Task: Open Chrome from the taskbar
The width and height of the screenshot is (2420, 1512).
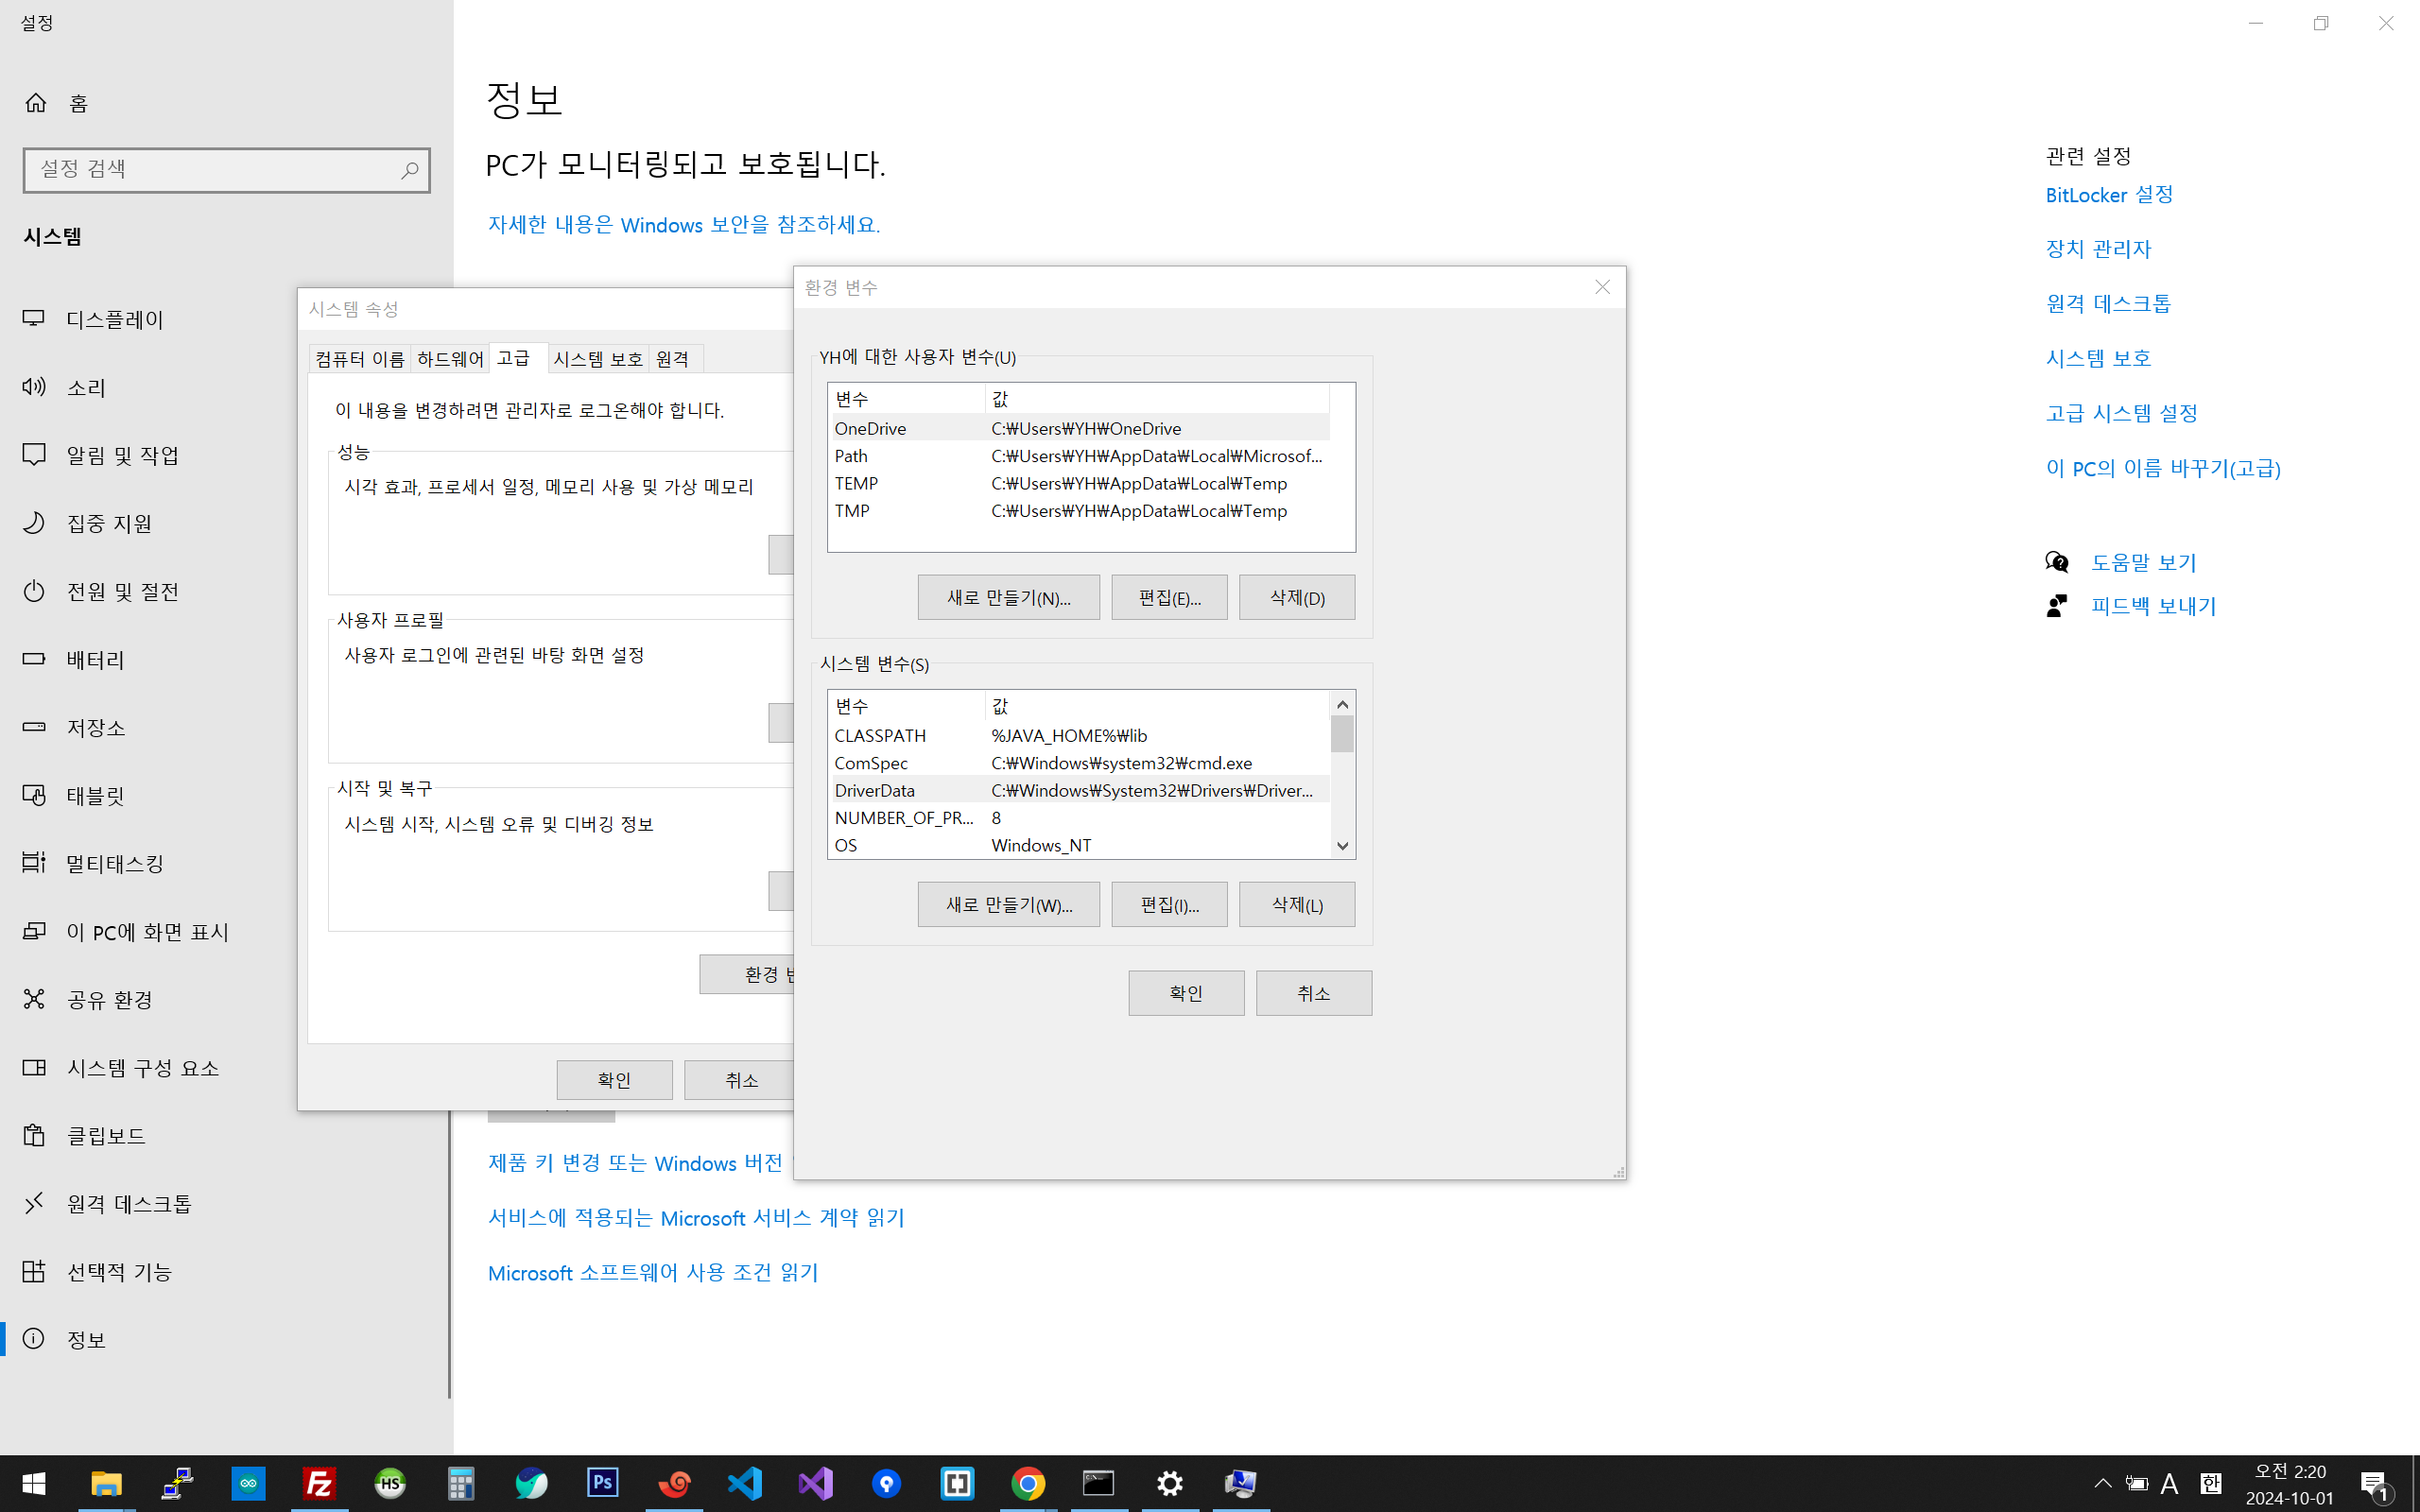Action: click(x=1028, y=1483)
